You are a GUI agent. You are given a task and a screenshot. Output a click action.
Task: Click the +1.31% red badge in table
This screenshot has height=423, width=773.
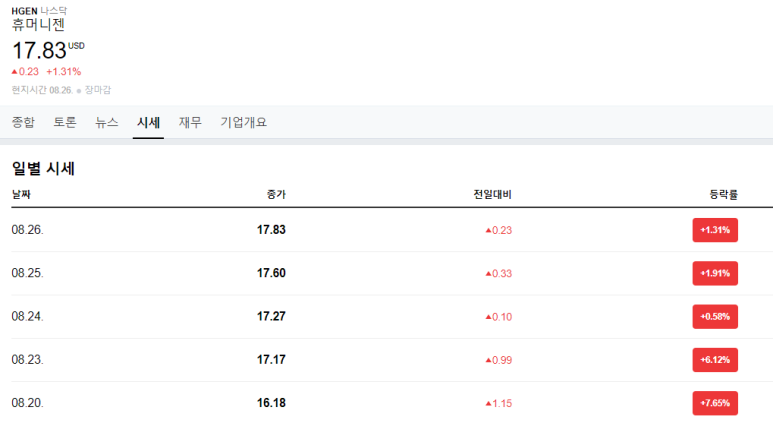[715, 230]
